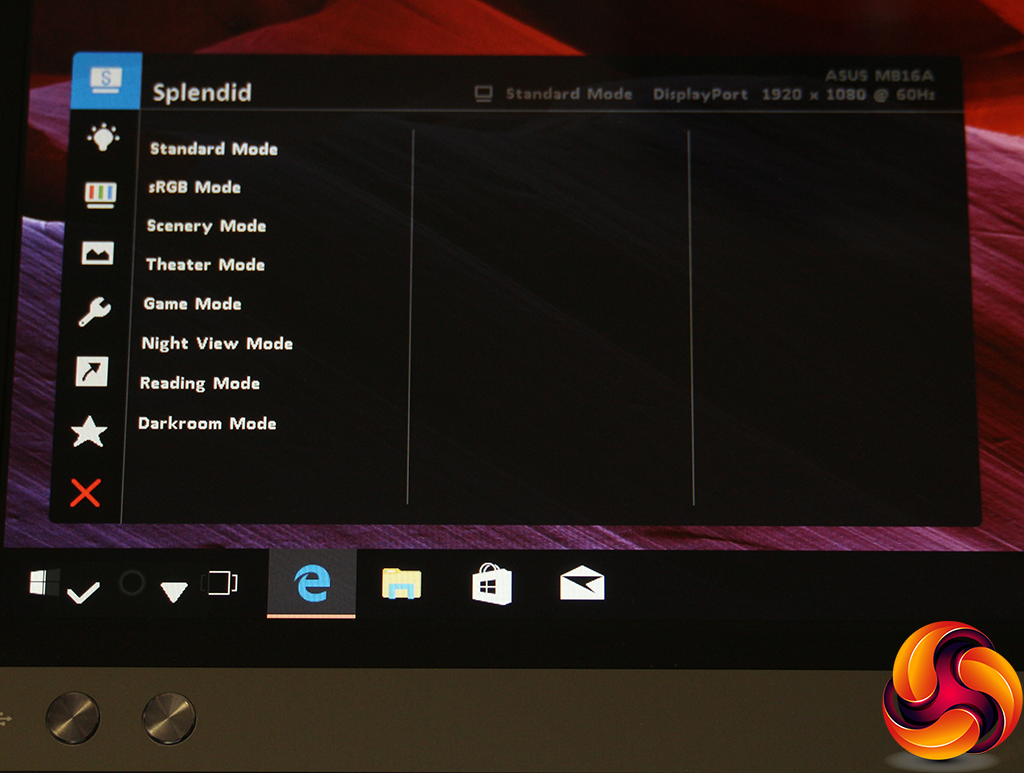1024x773 pixels.
Task: Click the ASUS MB16A model label
Action: [879, 76]
